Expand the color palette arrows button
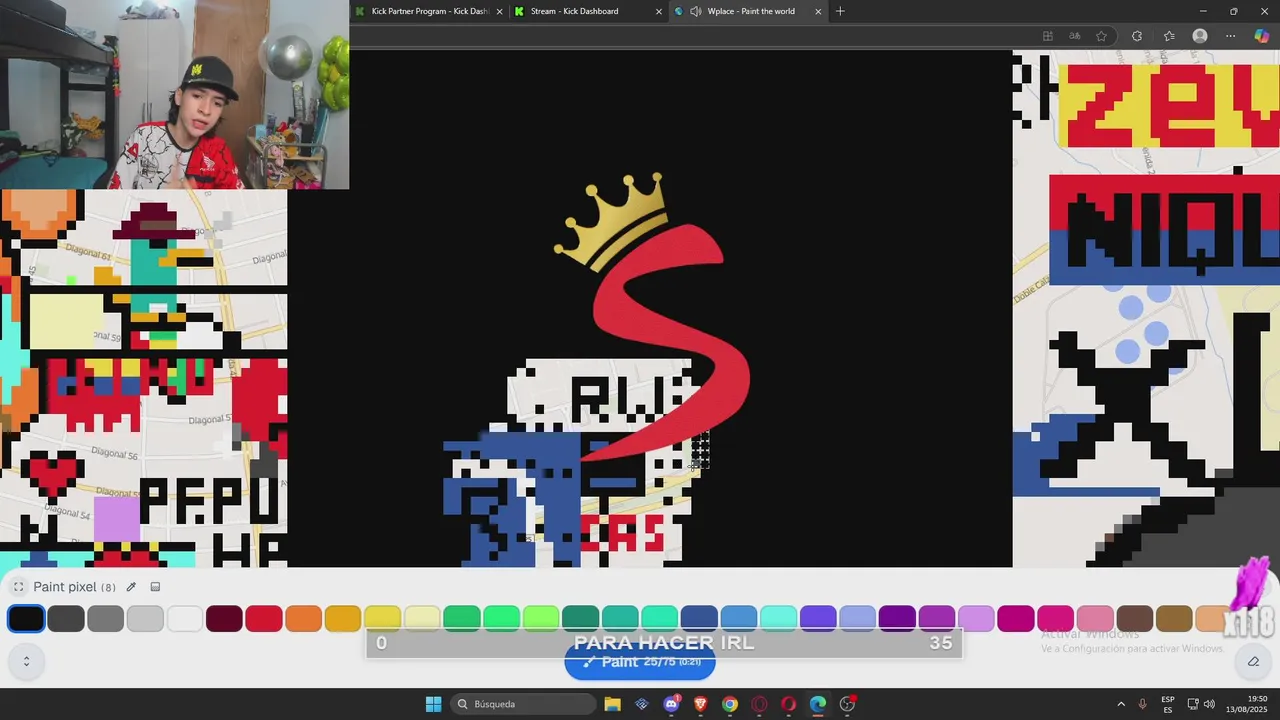 coord(26,661)
